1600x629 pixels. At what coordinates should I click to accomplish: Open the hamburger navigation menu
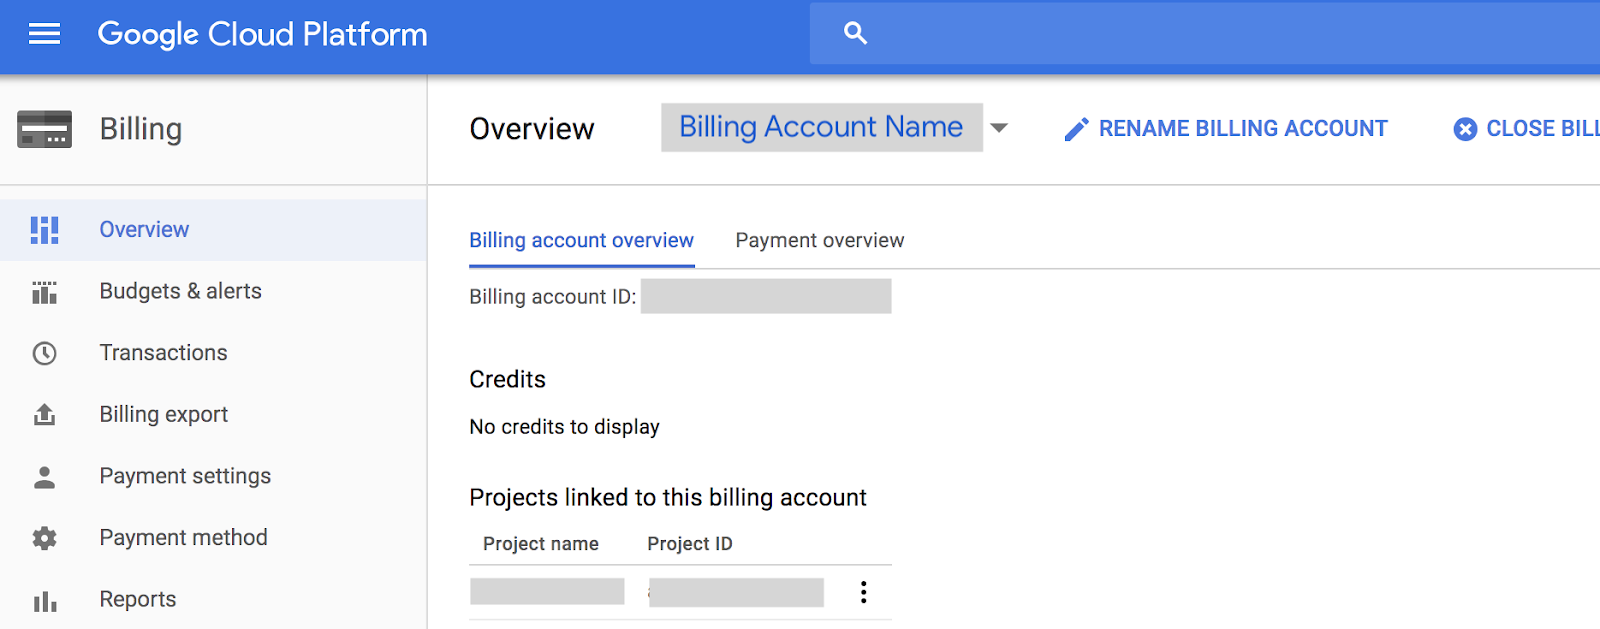(44, 35)
